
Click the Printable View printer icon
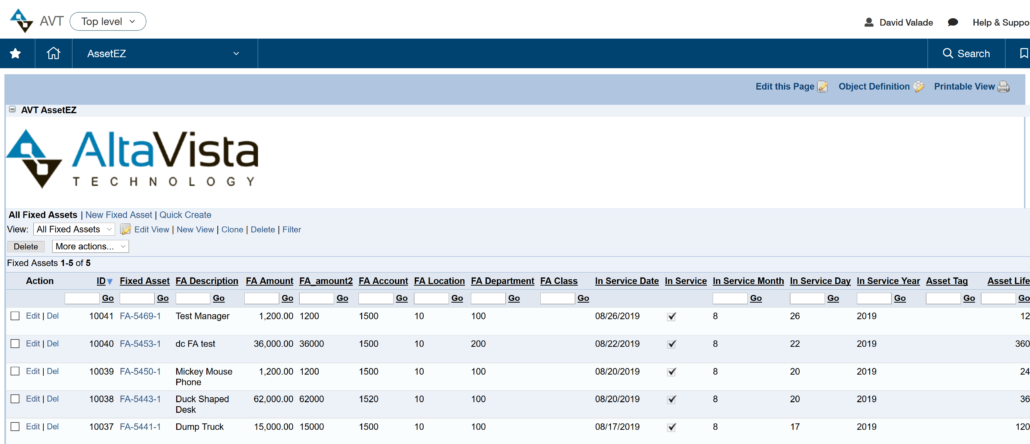[1004, 87]
